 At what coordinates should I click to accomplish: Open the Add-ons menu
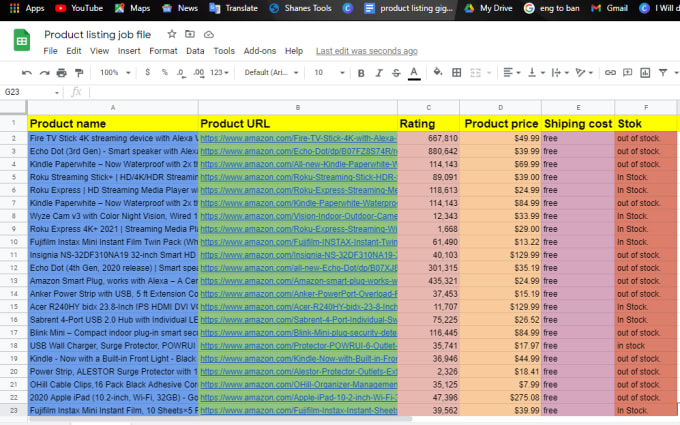260,51
